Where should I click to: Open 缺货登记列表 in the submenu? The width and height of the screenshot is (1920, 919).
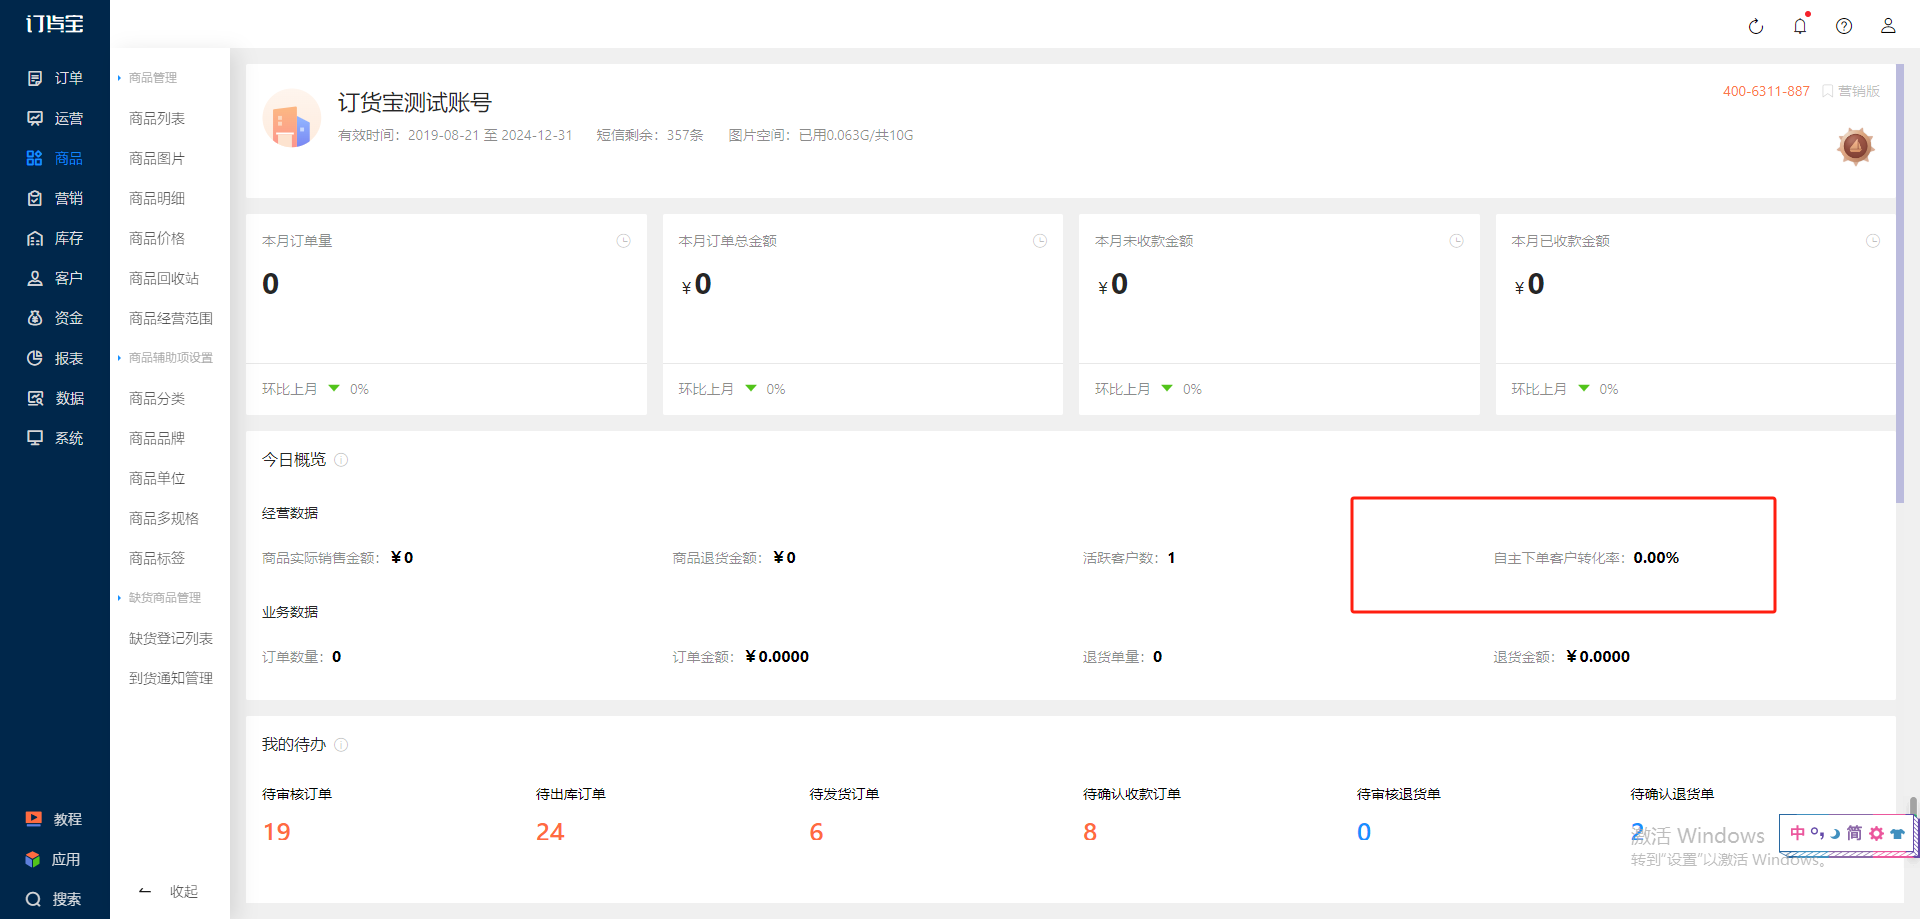171,638
